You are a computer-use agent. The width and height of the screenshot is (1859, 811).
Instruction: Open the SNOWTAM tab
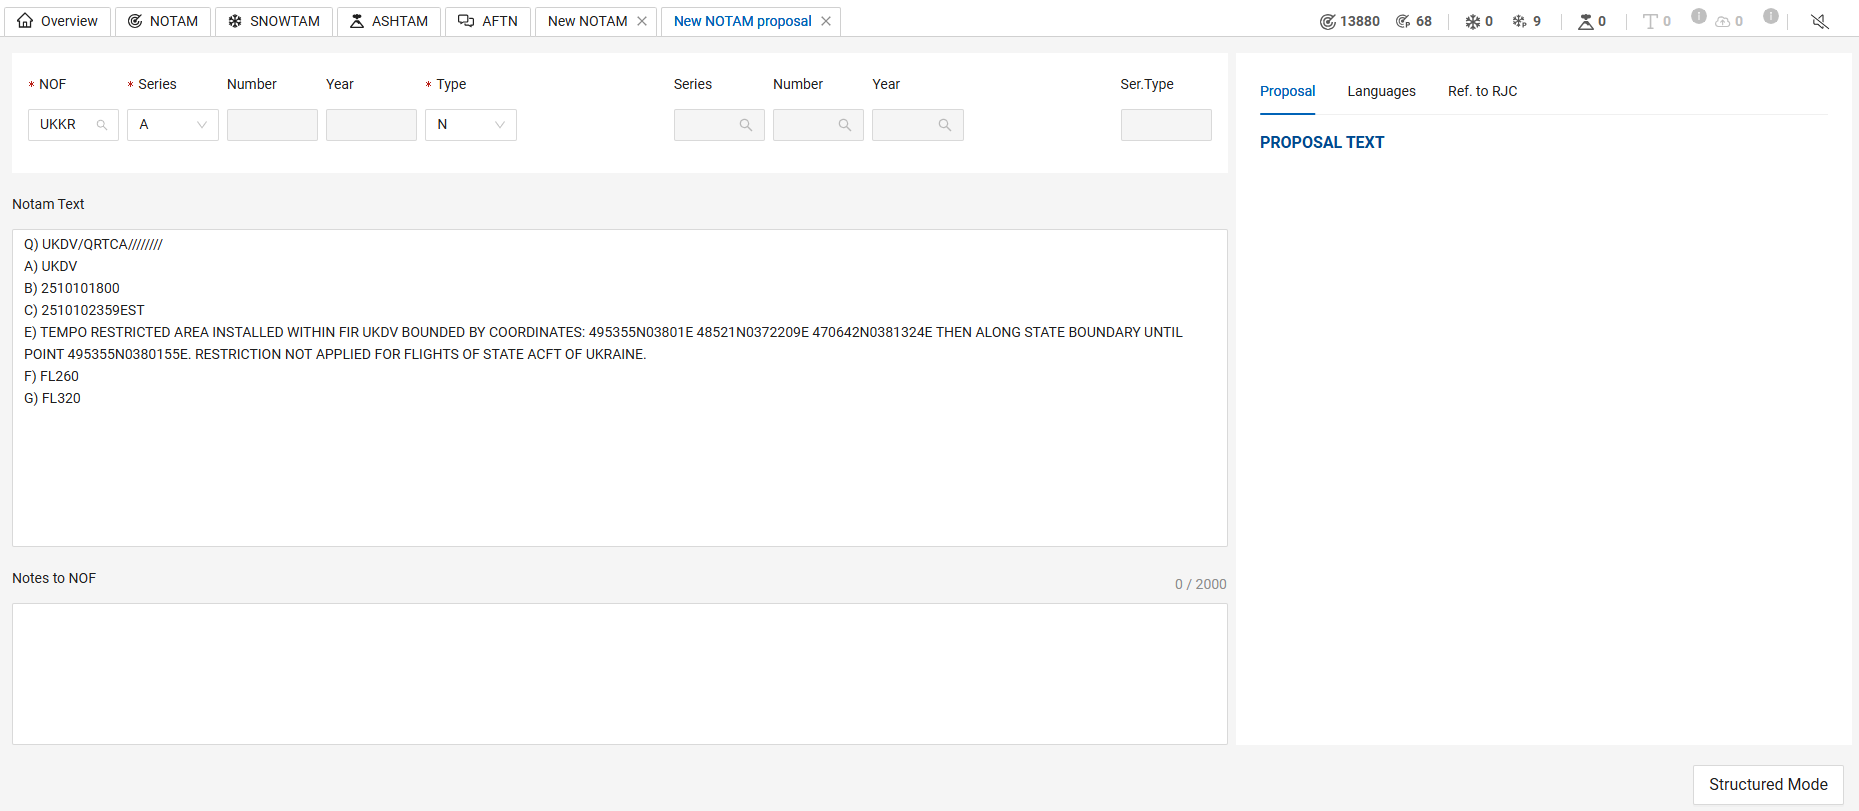tap(274, 21)
